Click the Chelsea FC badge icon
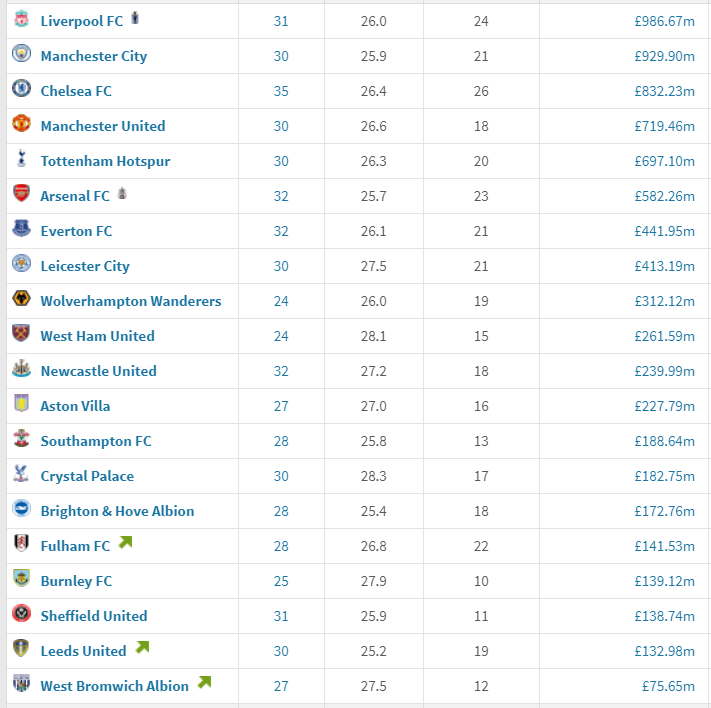The image size is (711, 708). (21, 88)
